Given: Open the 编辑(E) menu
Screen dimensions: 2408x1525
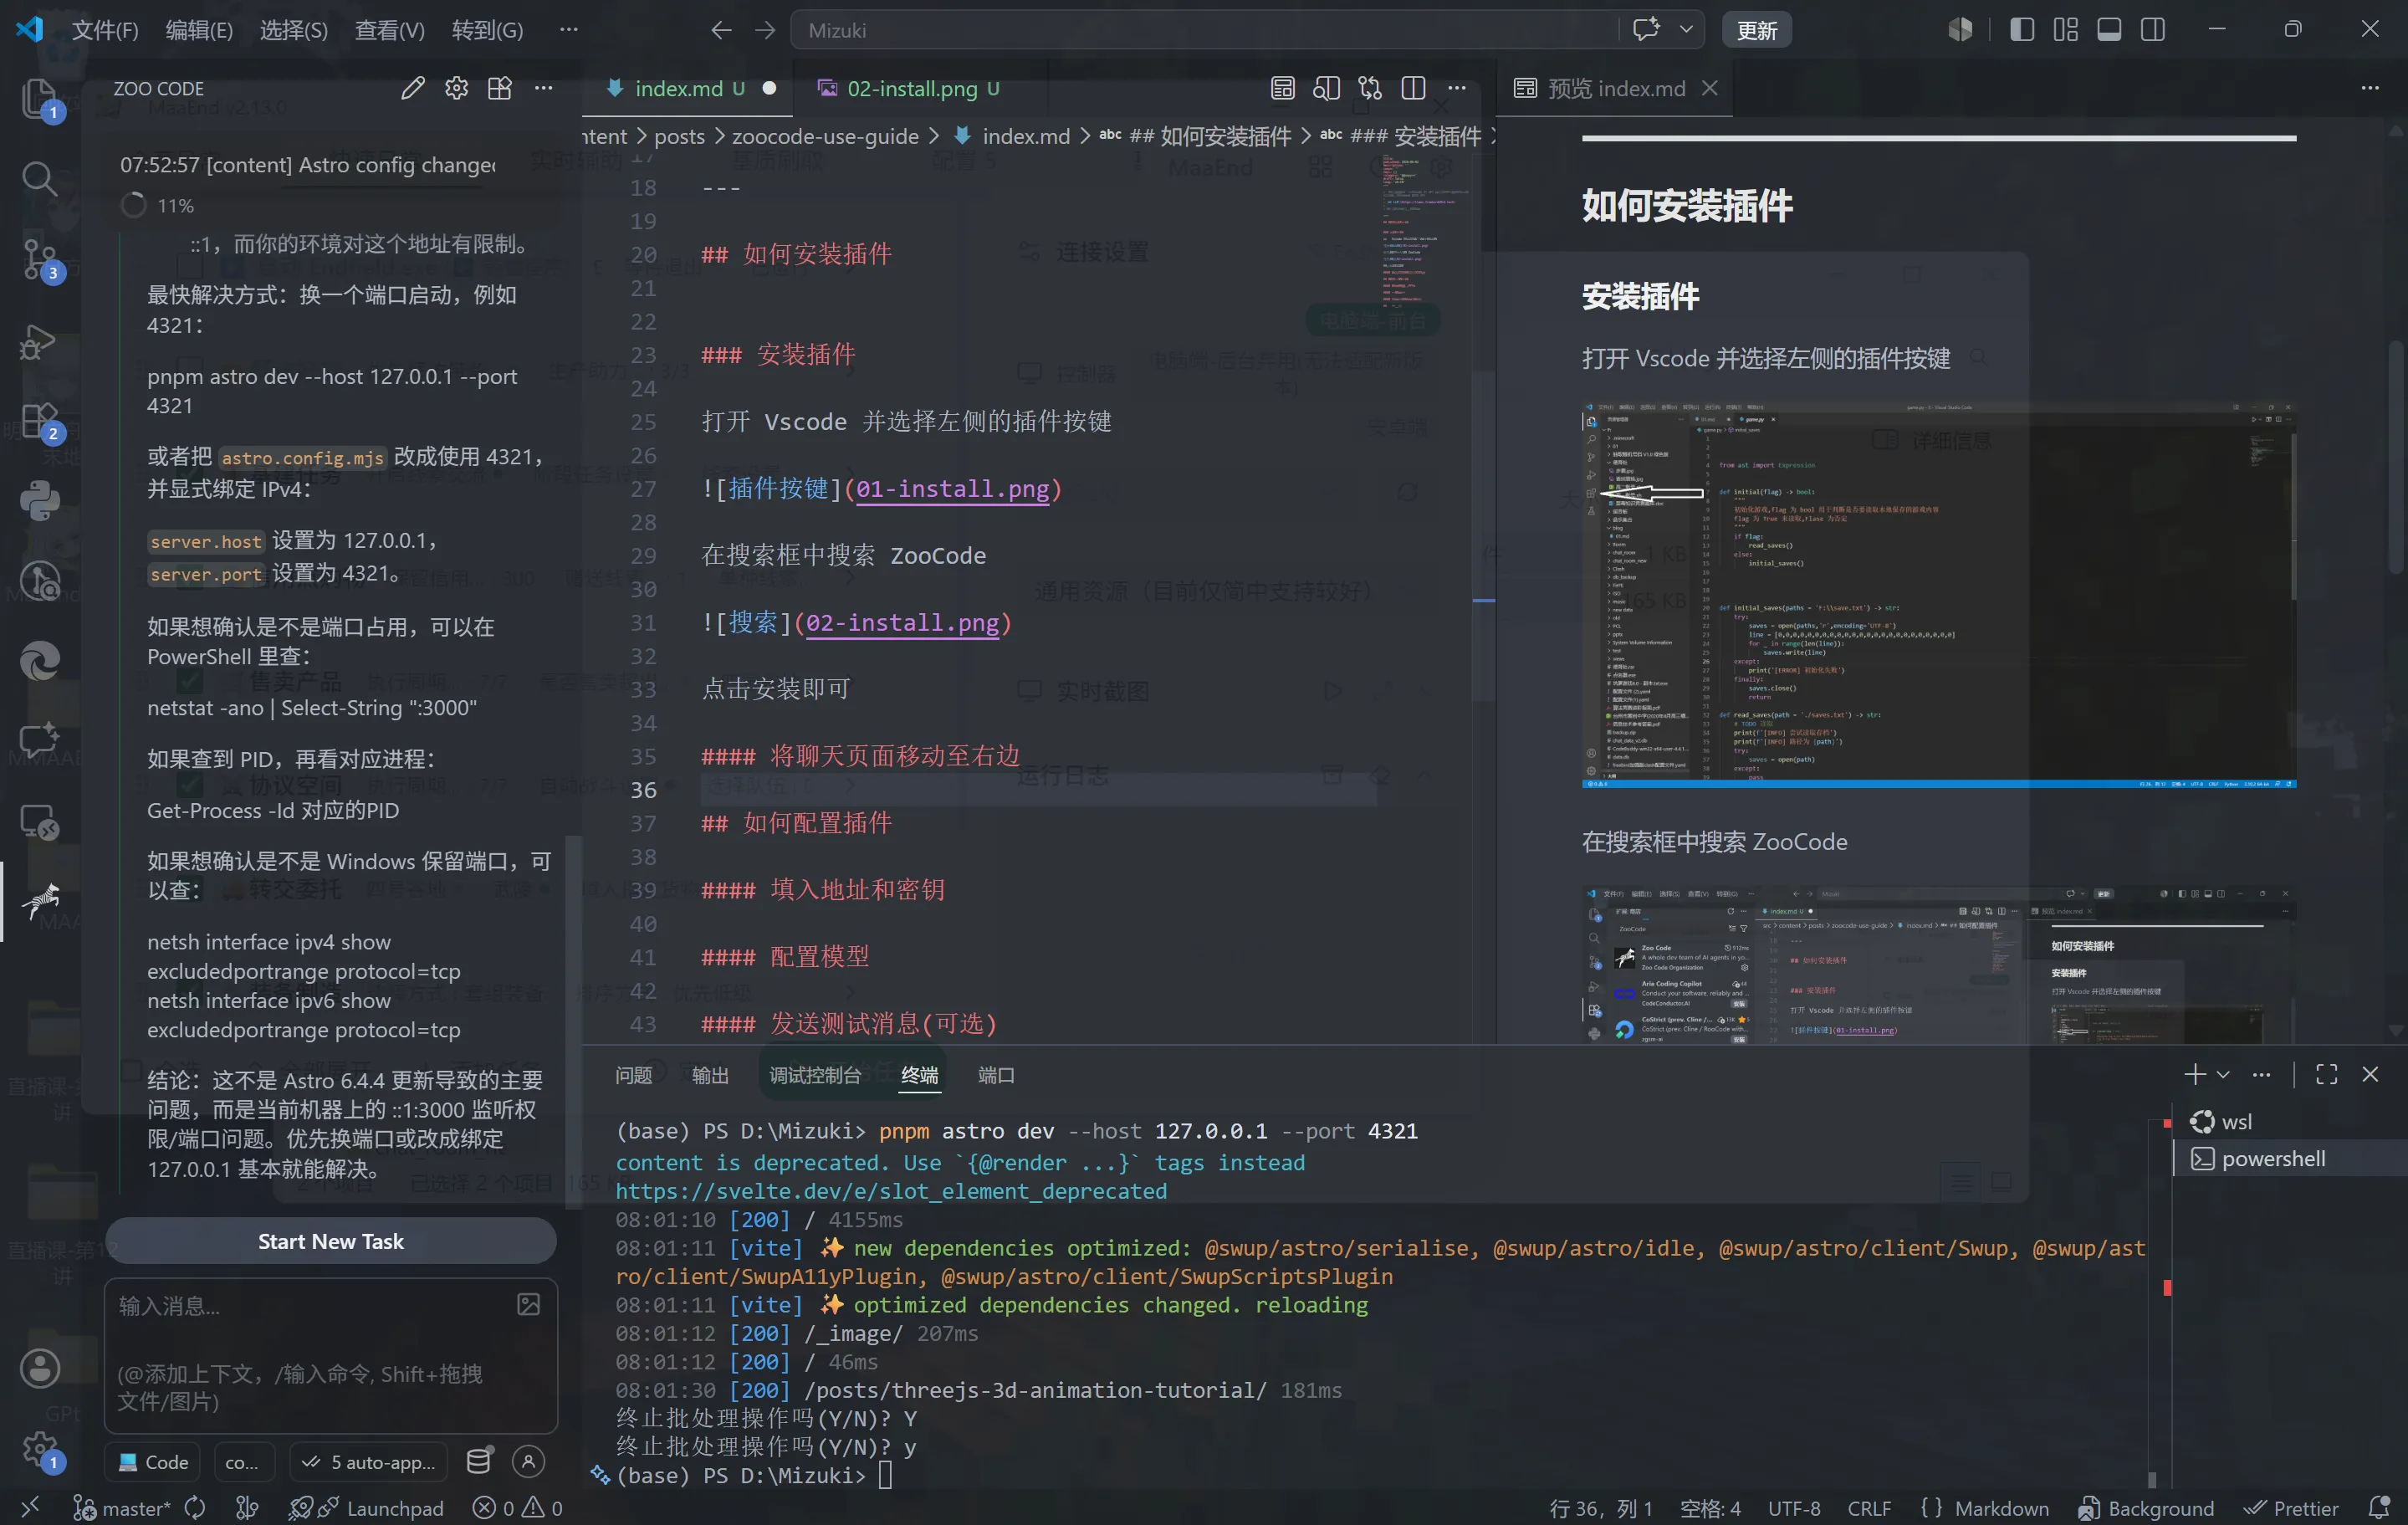Looking at the screenshot, I should [199, 30].
